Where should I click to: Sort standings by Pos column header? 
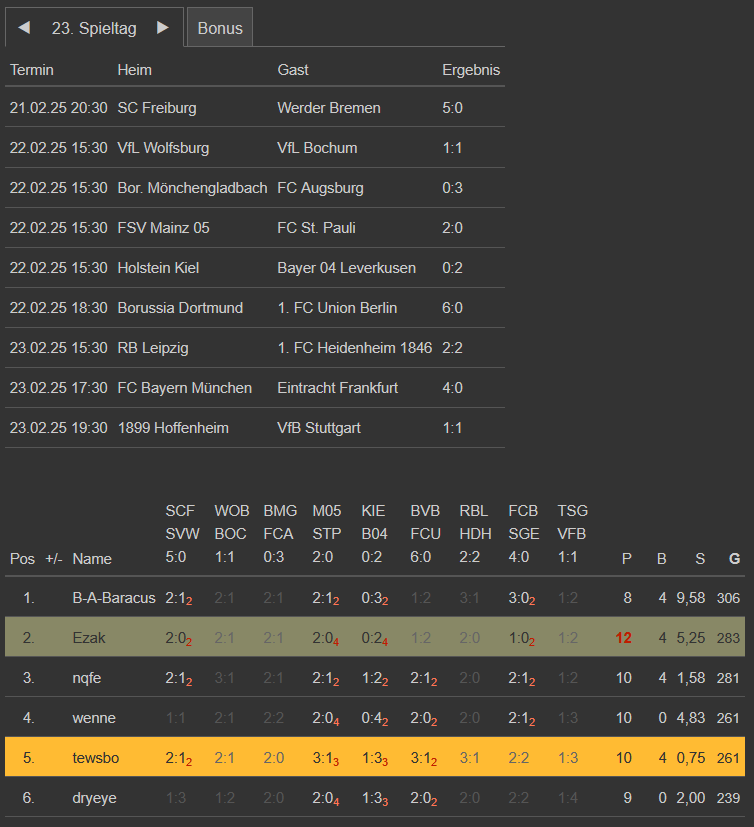22,559
